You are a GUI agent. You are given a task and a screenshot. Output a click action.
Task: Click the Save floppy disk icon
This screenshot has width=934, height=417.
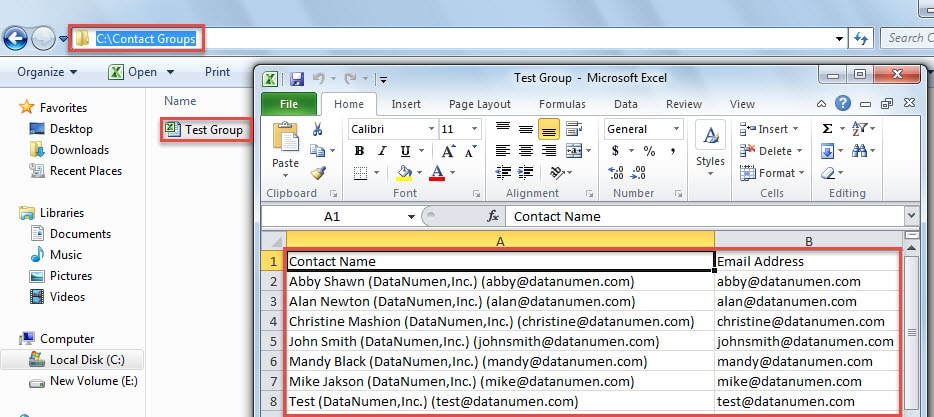click(297, 78)
